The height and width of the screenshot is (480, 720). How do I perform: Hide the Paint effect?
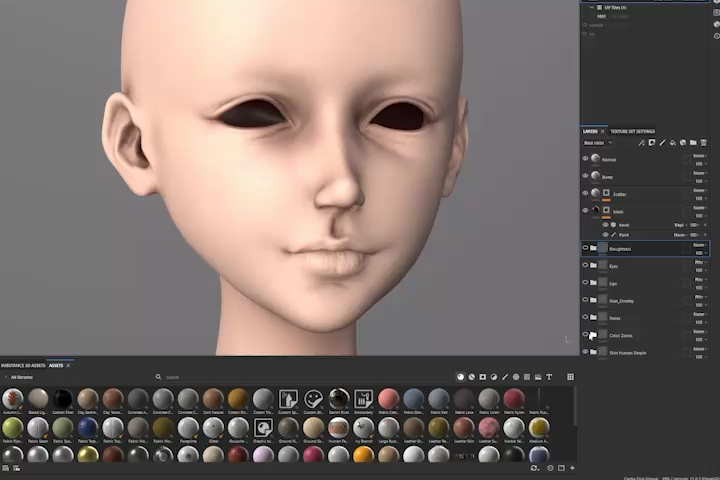[605, 235]
